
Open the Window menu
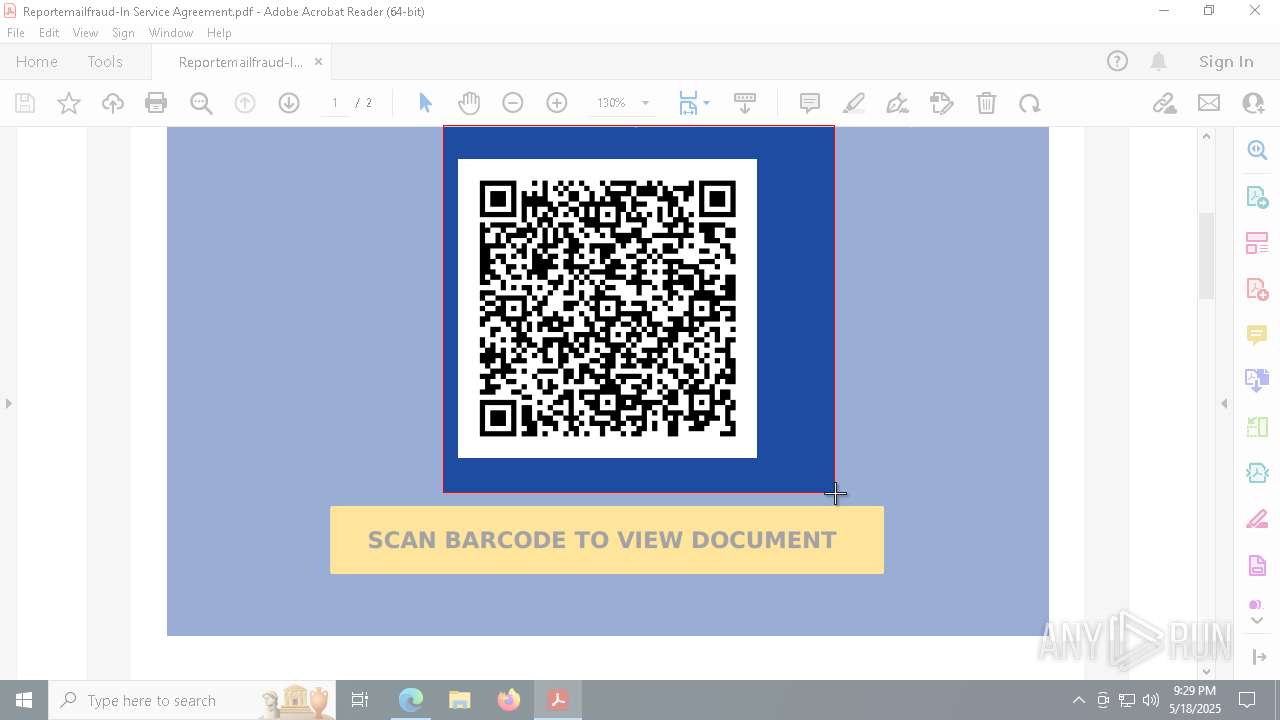pyautogui.click(x=171, y=33)
